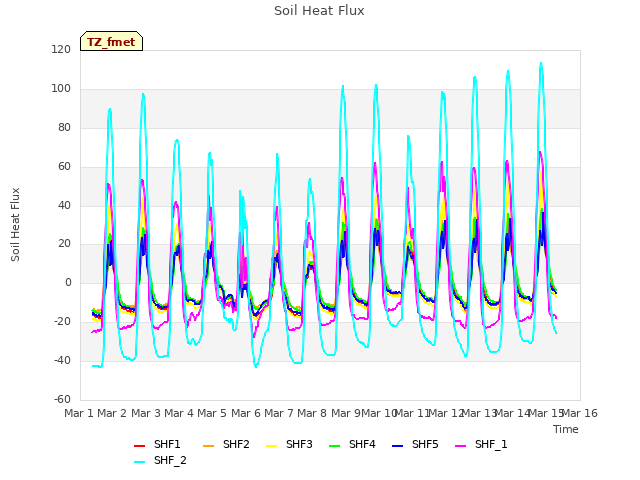Click the blue SHF5 legend swatch
Image resolution: width=640 pixels, height=480 pixels.
coord(398,446)
